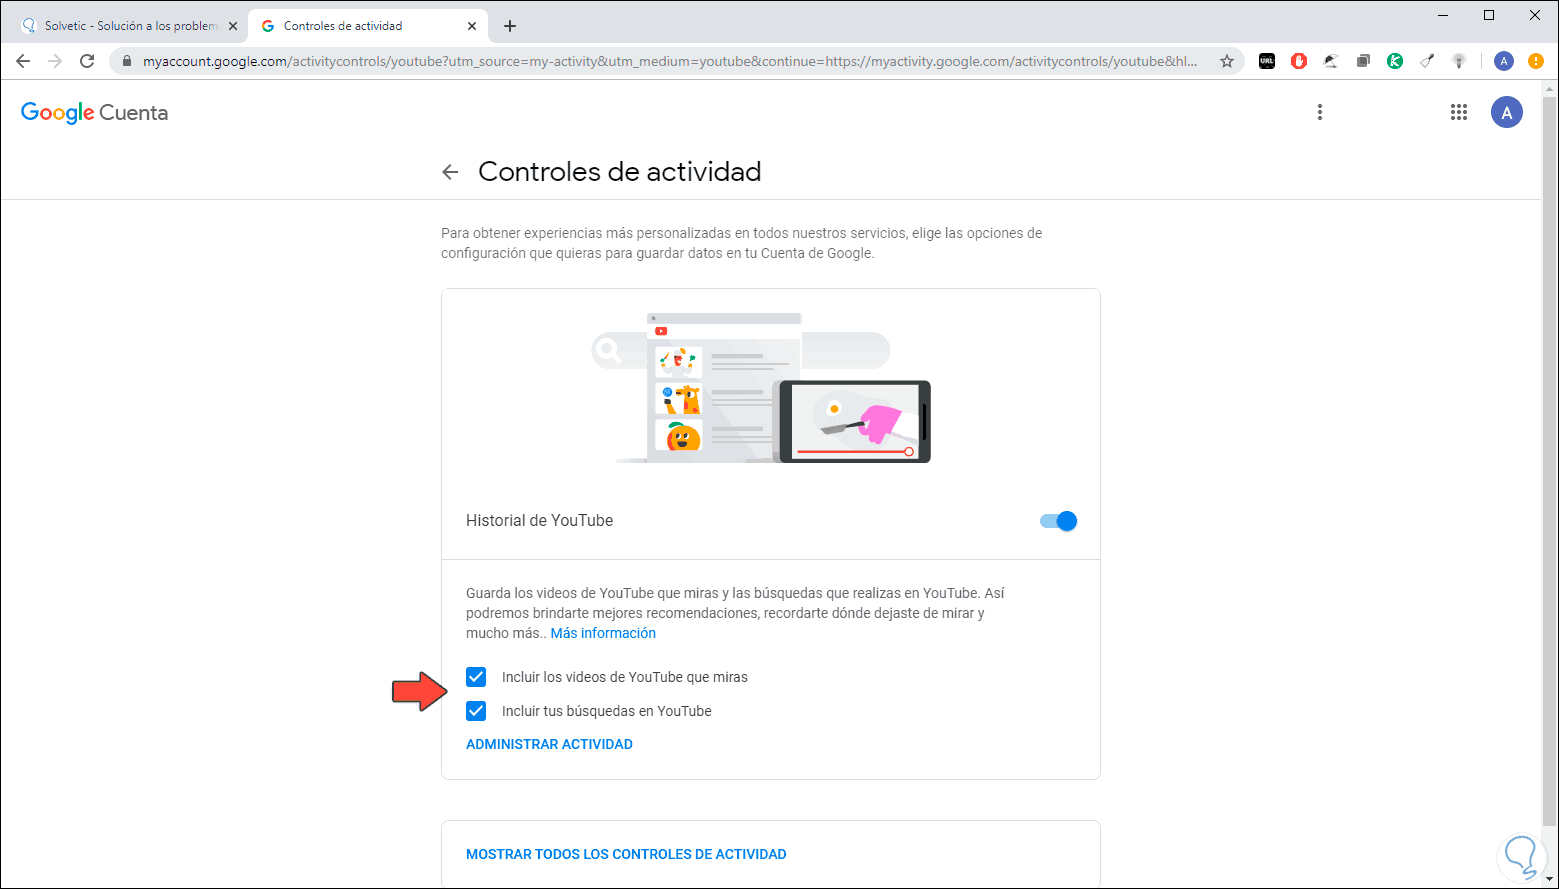Click the stacked gray squares extension icon
1559x889 pixels.
[1363, 61]
